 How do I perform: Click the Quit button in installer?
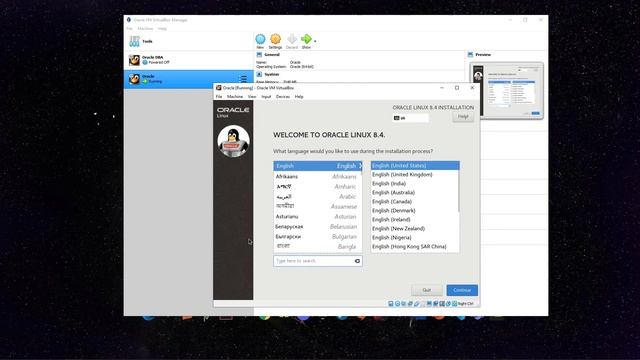pyautogui.click(x=427, y=290)
